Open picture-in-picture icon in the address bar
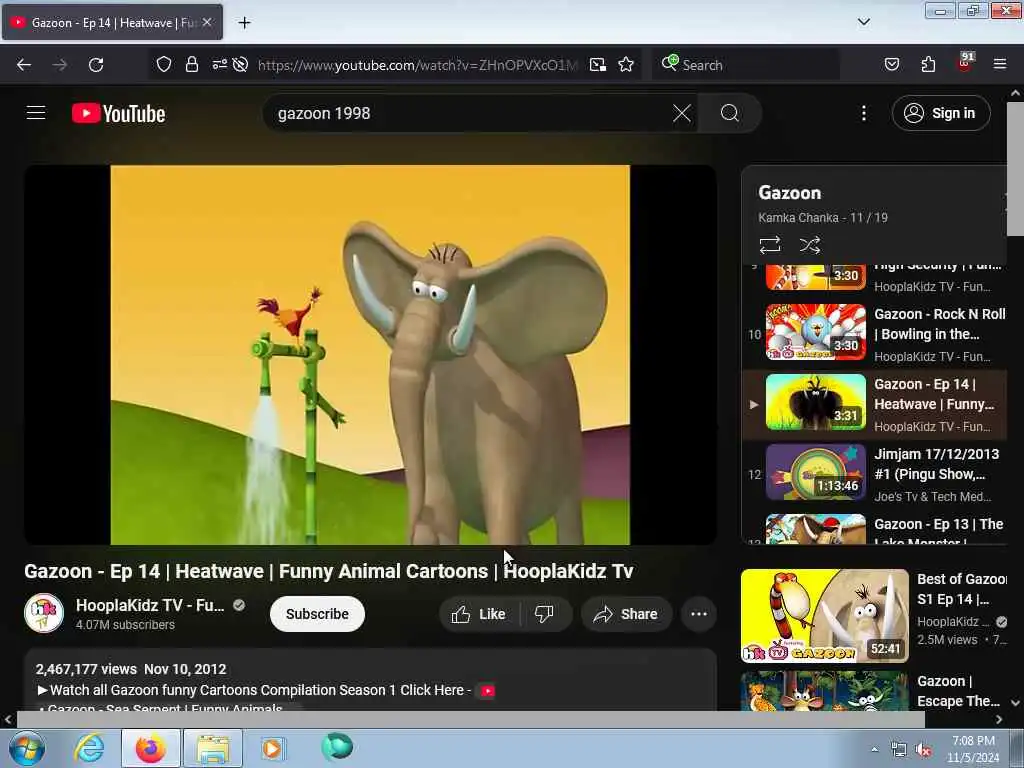The width and height of the screenshot is (1024, 768). 598,65
